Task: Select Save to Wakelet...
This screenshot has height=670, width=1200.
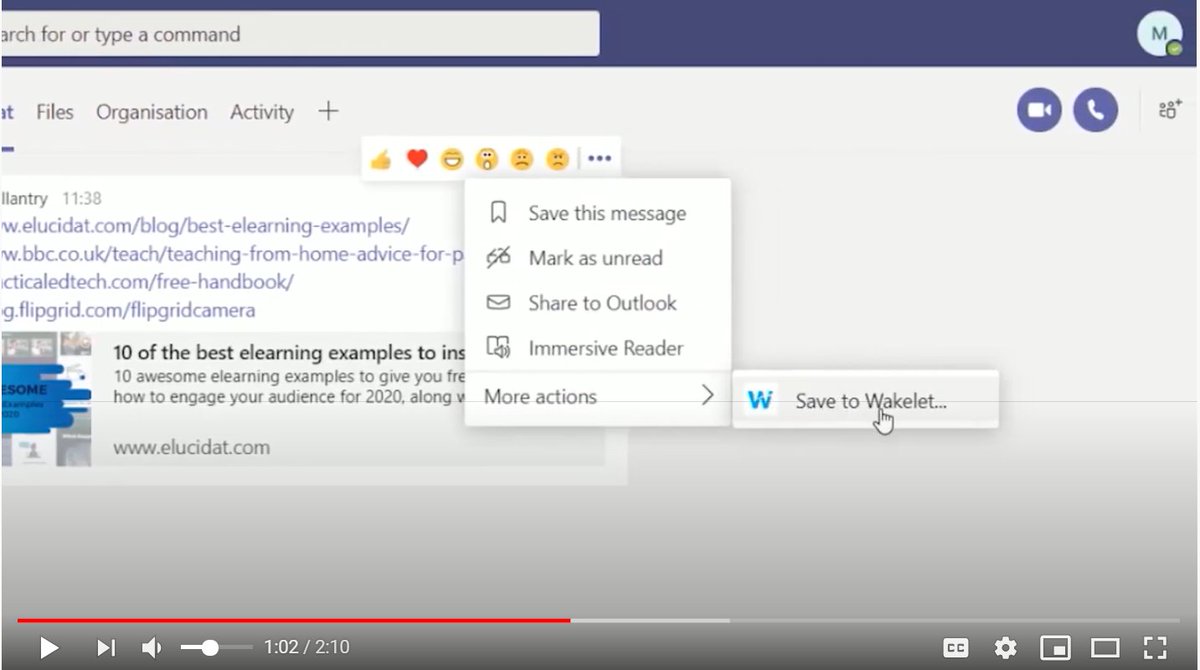Action: pos(865,401)
